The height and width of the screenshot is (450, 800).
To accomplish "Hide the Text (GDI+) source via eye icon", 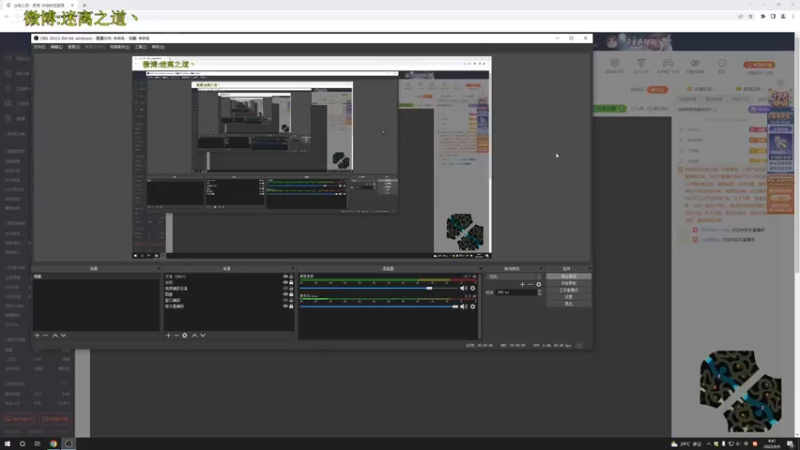I will click(285, 277).
